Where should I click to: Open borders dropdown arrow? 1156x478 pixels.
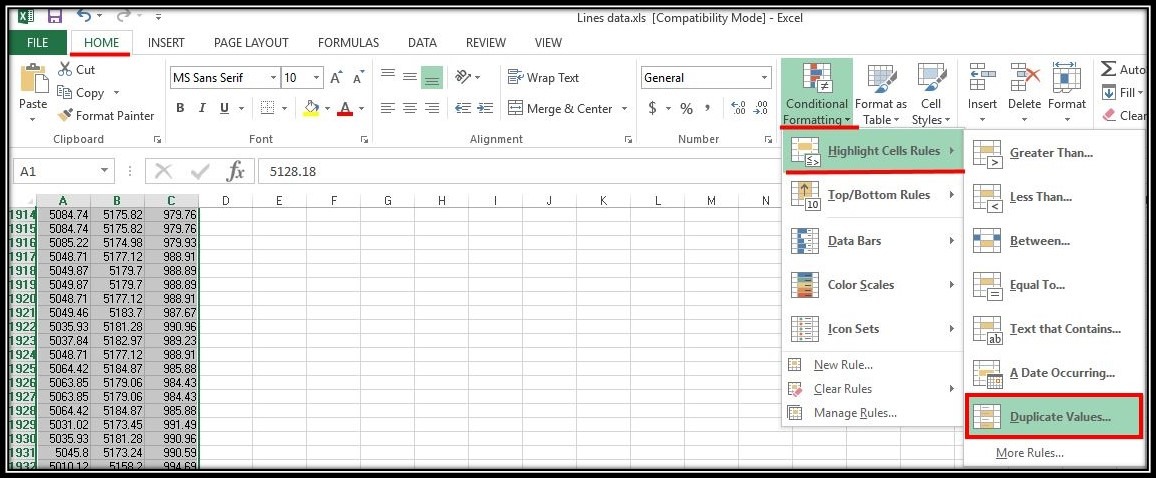pyautogui.click(x=285, y=108)
